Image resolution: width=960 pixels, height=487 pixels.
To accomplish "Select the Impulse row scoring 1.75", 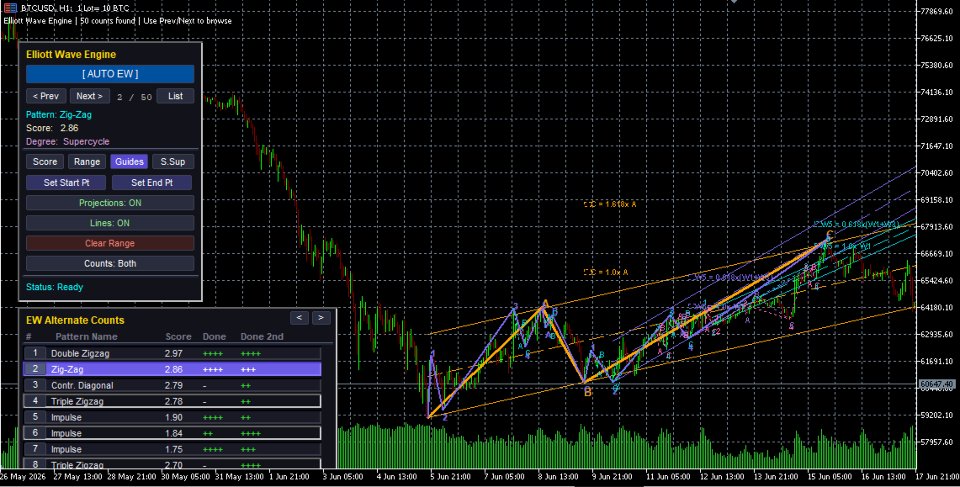I will click(x=172, y=449).
